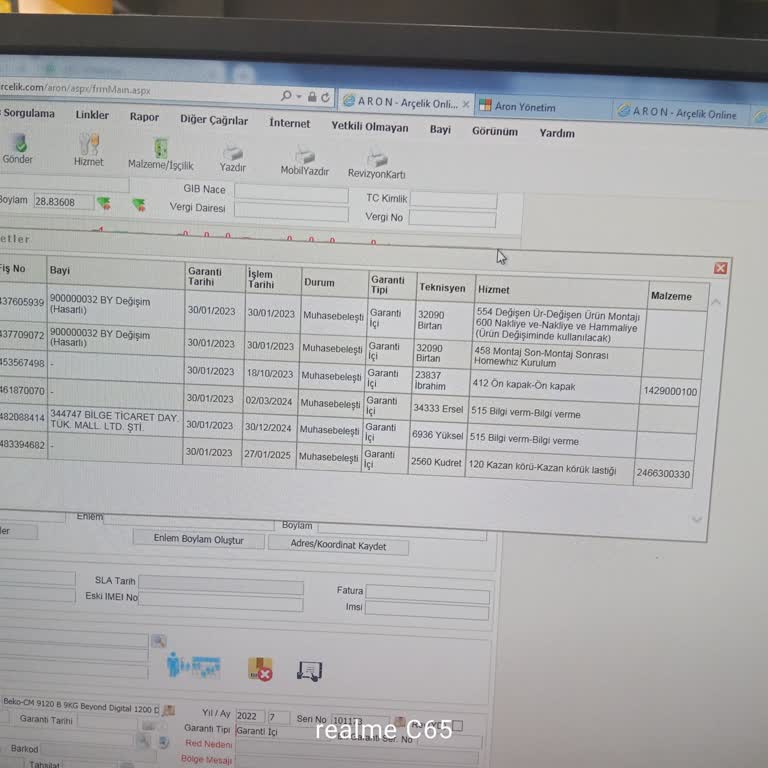The height and width of the screenshot is (768, 768).
Task: Click the Yazdır printer icon
Action: click(x=233, y=152)
